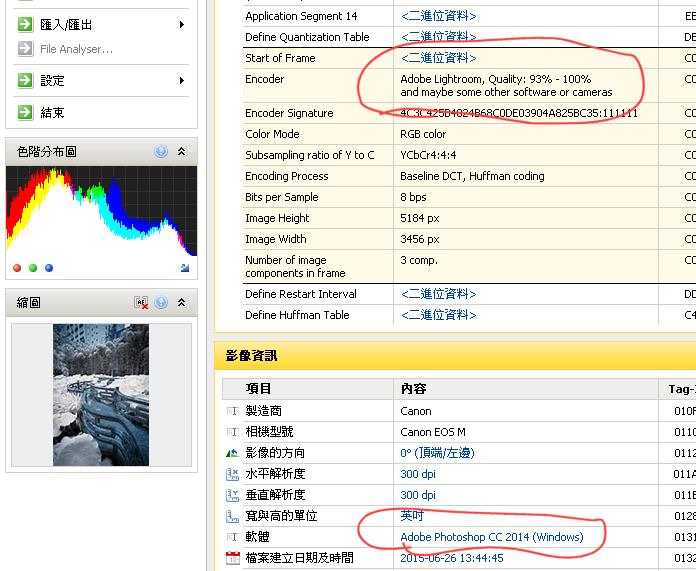The image size is (696, 571).
Task: Expand the 匯入/匯出 submenu arrow
Action: click(182, 24)
